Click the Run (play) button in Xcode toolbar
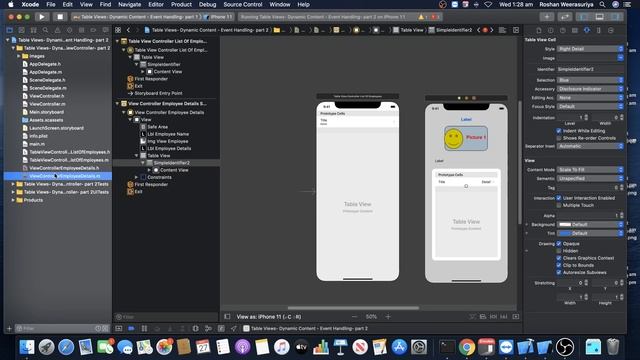 click(x=41, y=17)
